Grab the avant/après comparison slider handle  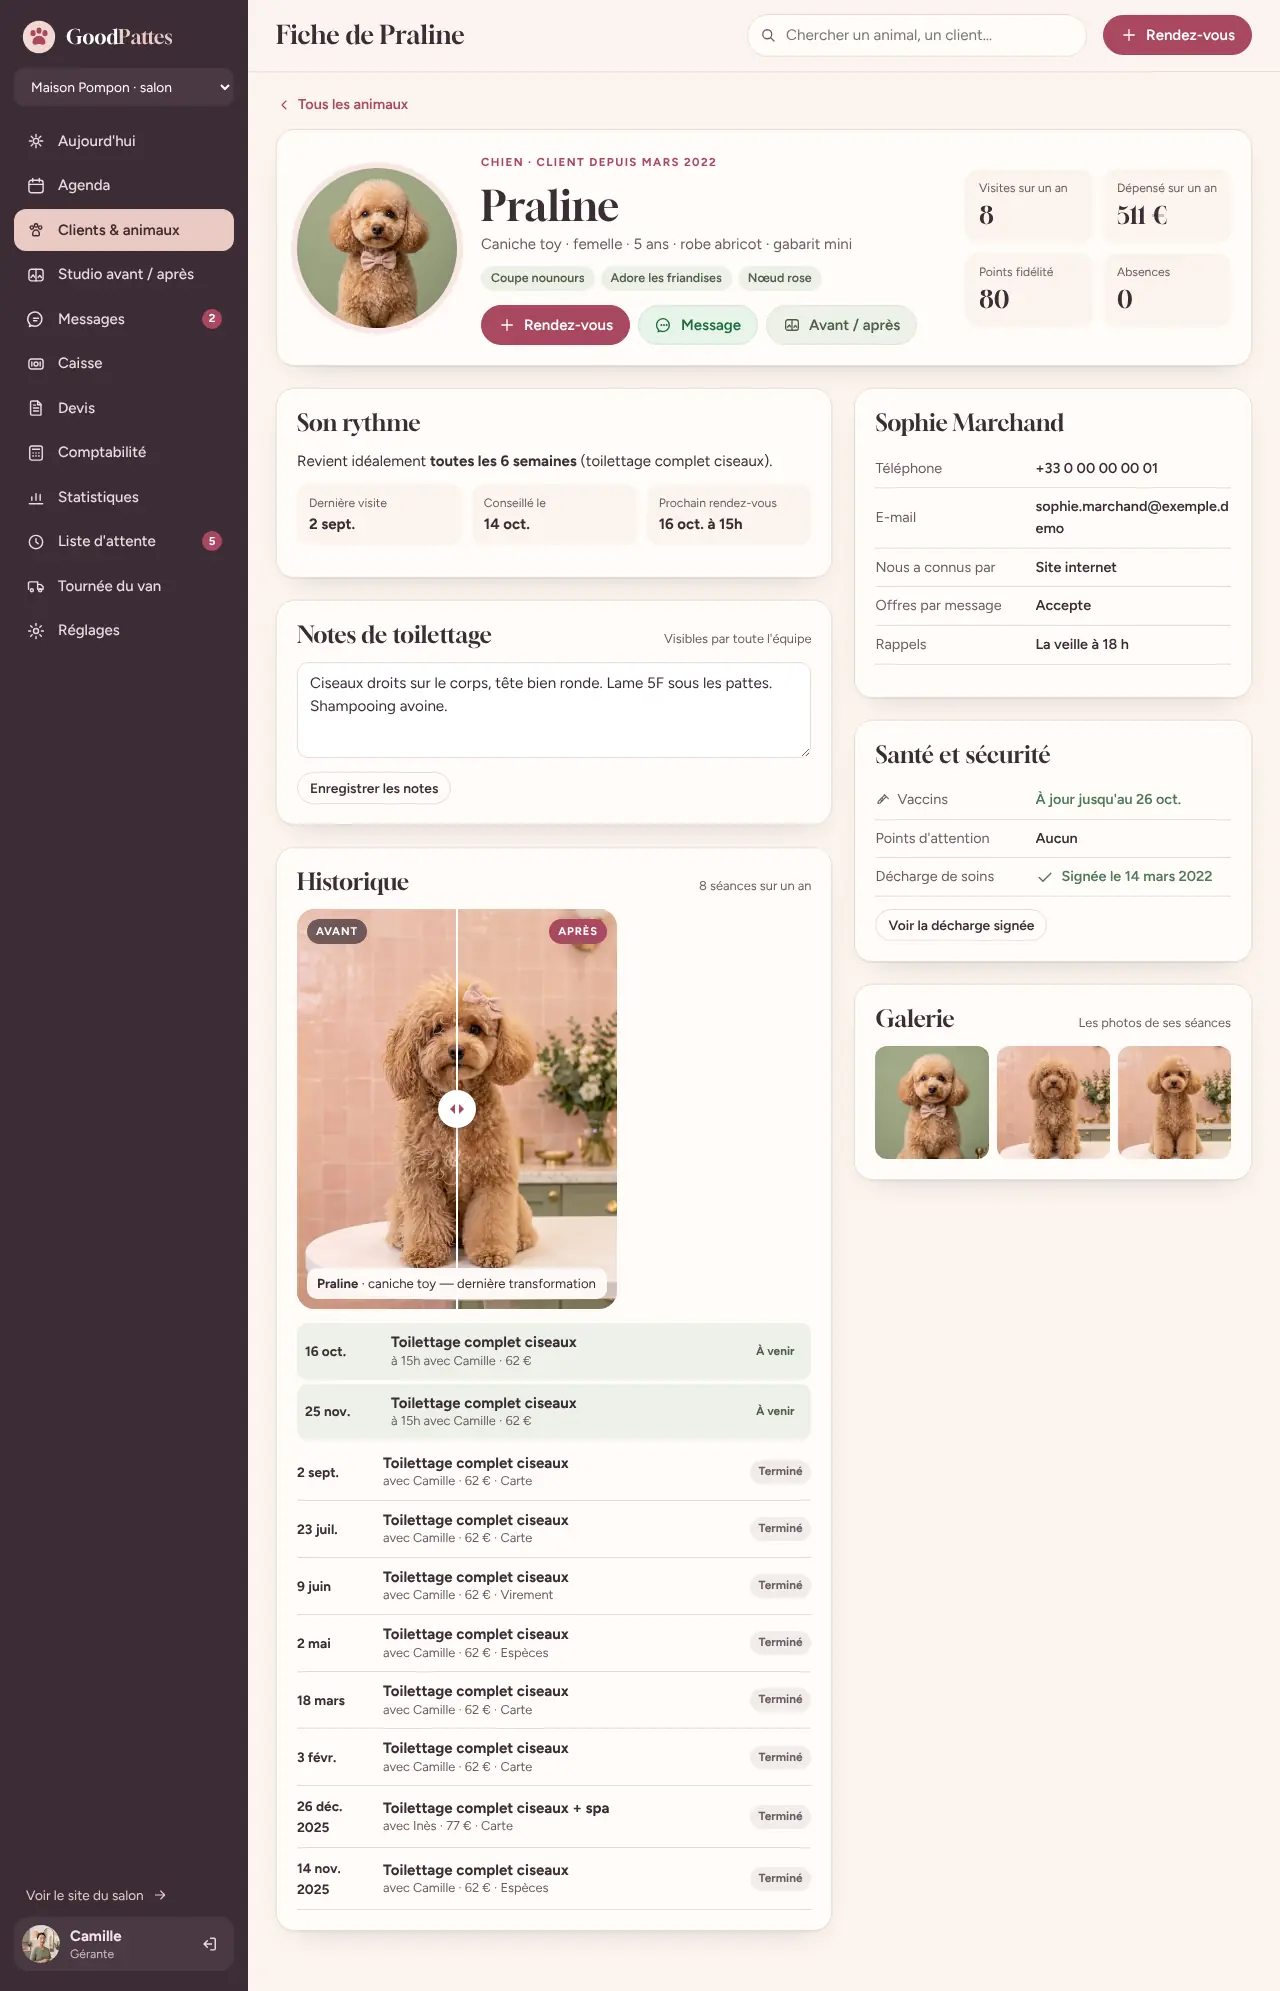click(457, 1109)
